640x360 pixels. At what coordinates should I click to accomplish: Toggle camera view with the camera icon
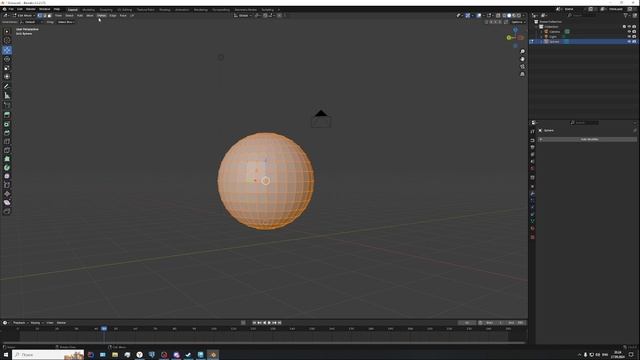coord(522,67)
